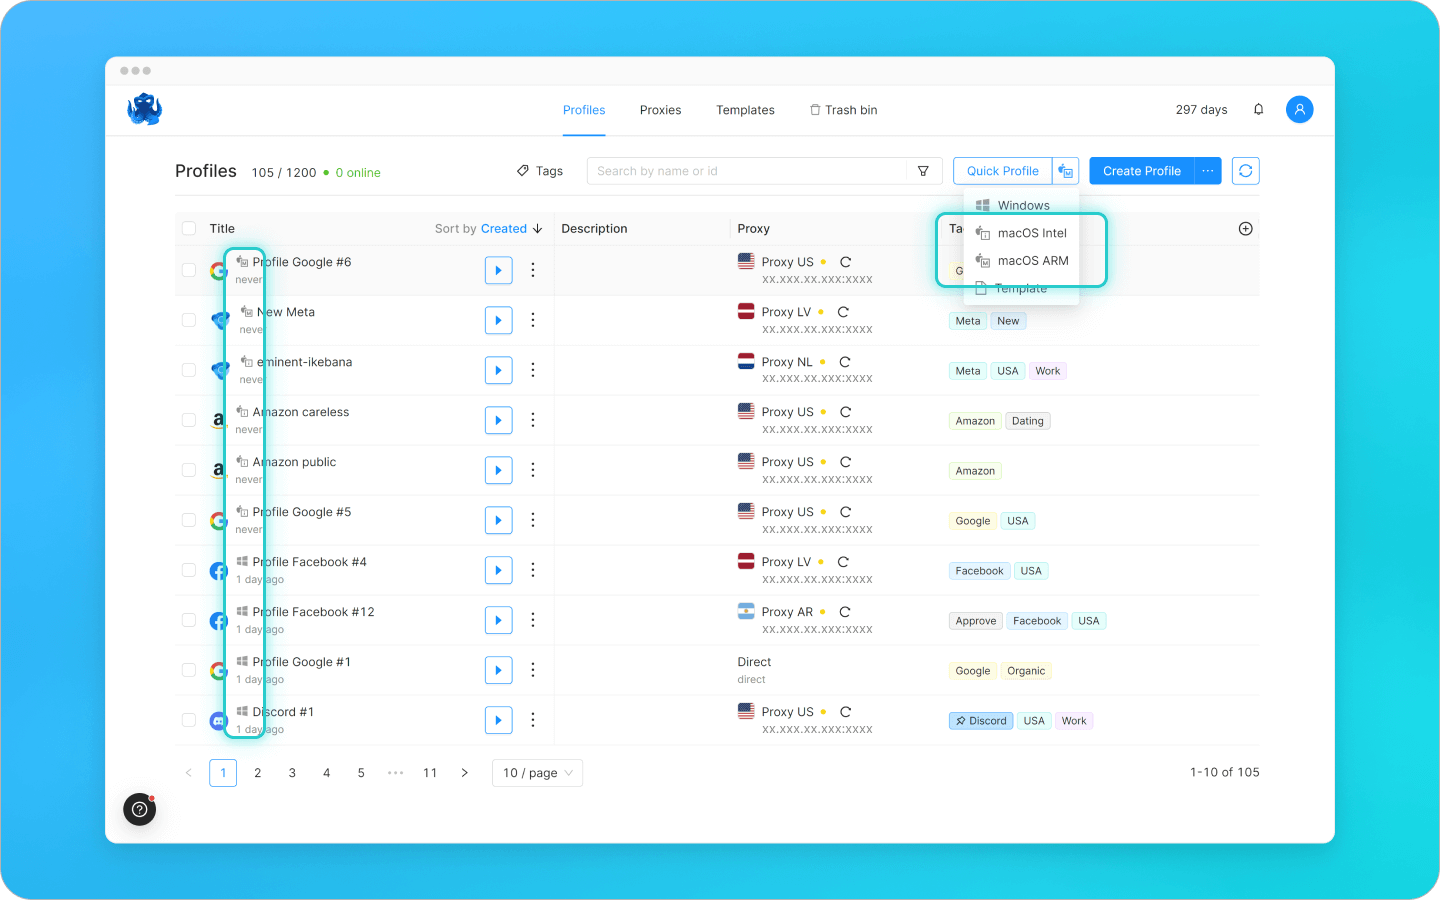Select the checkbox for Profile Google #6

[x=189, y=270]
